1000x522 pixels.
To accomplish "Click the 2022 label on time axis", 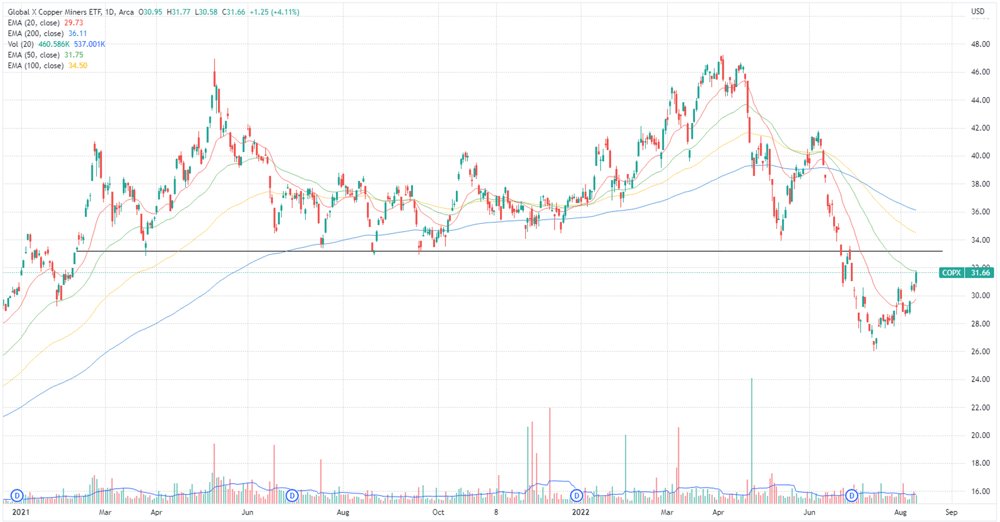I will [x=580, y=512].
